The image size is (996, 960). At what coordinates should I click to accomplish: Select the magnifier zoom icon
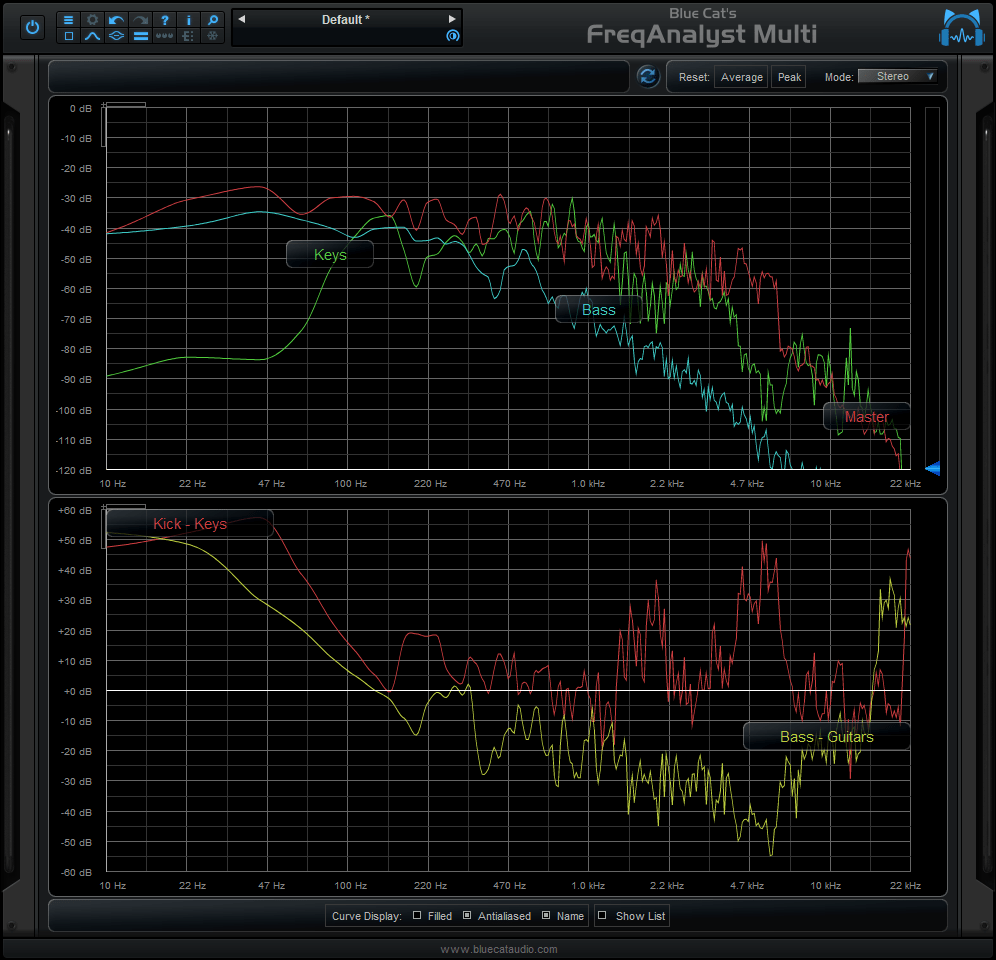[212, 19]
